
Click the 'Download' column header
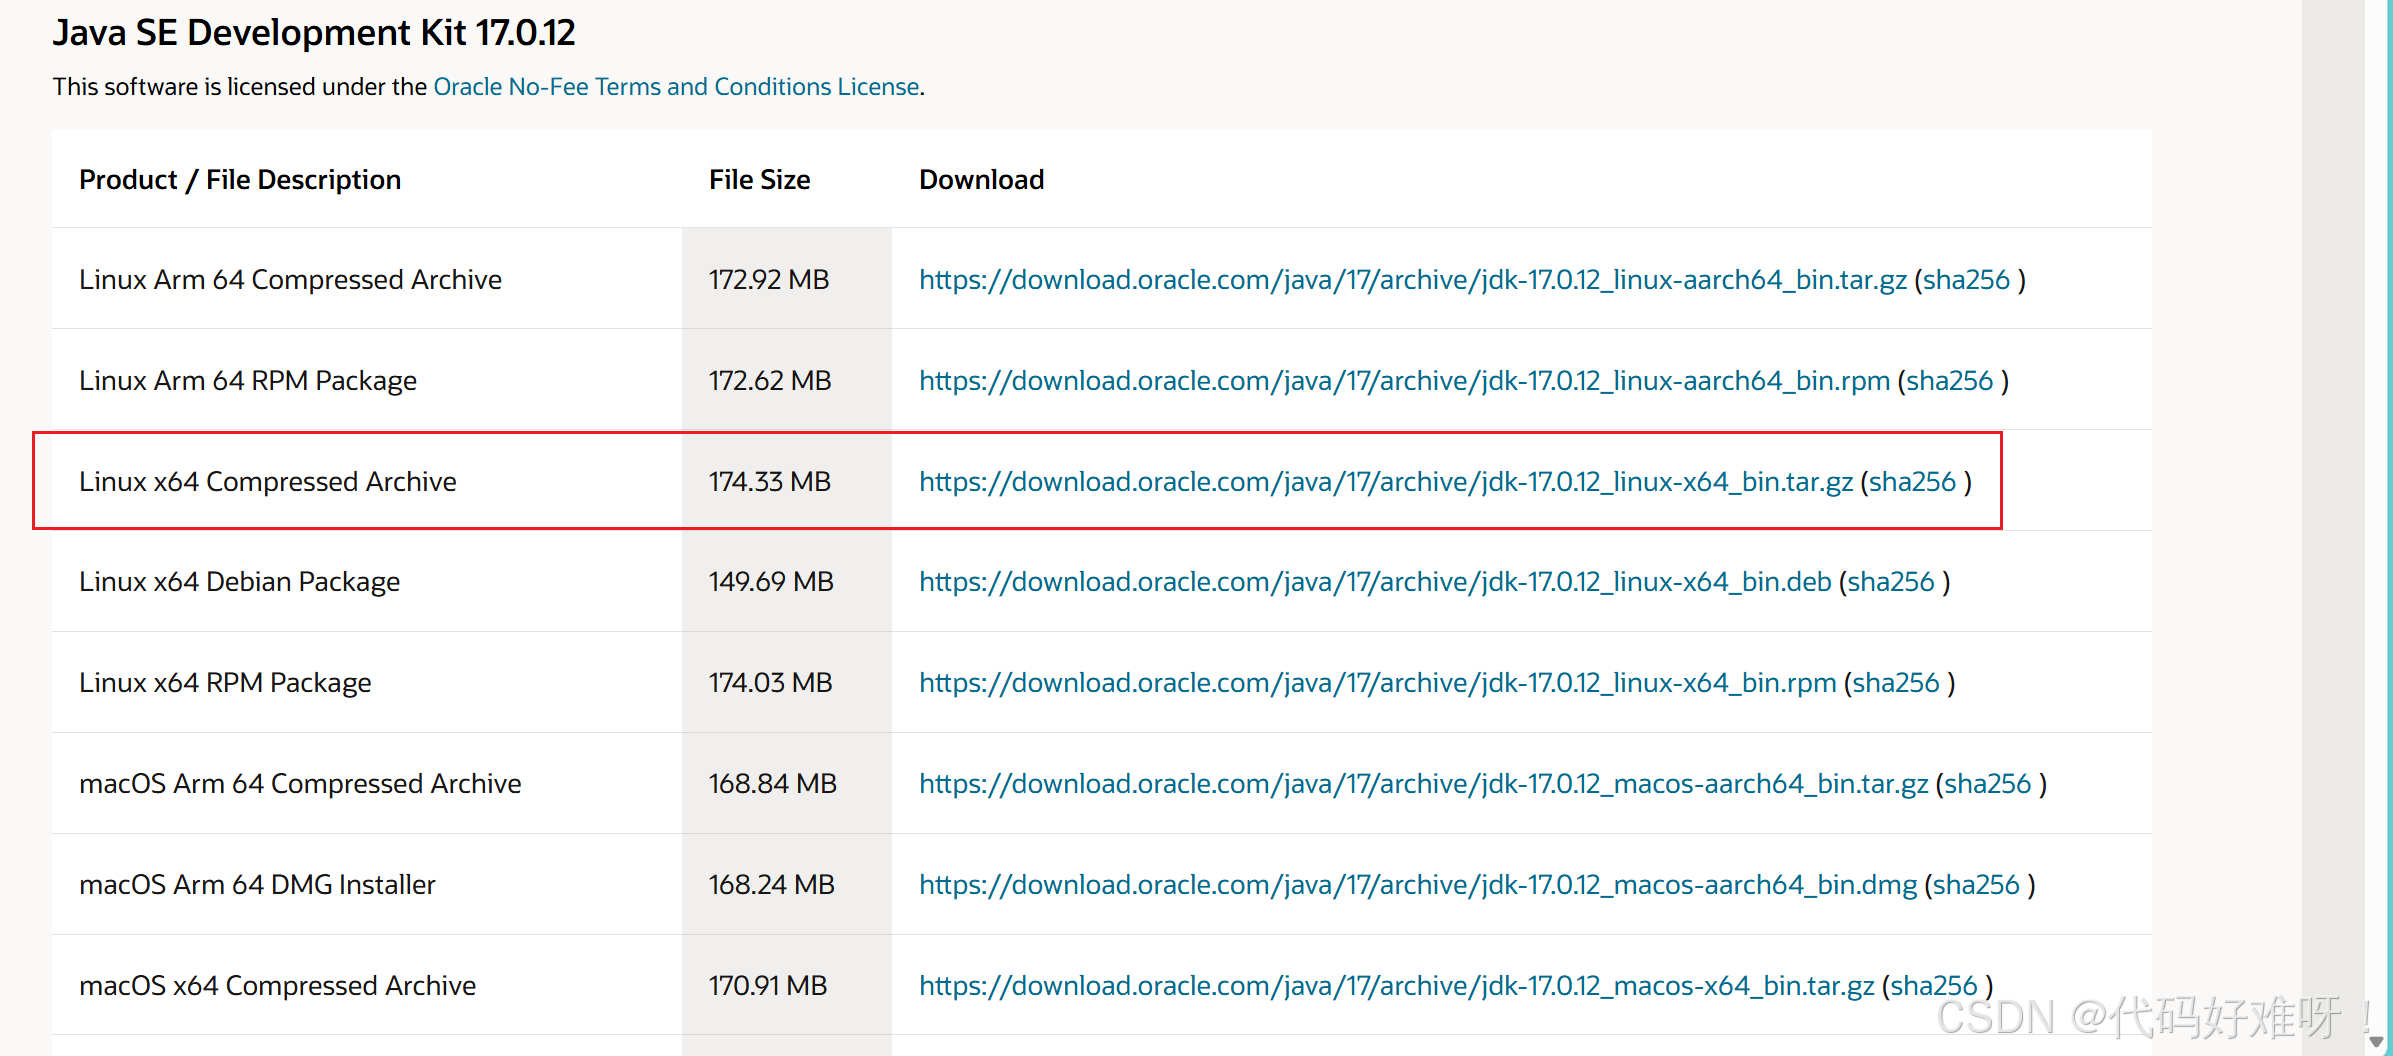(982, 180)
